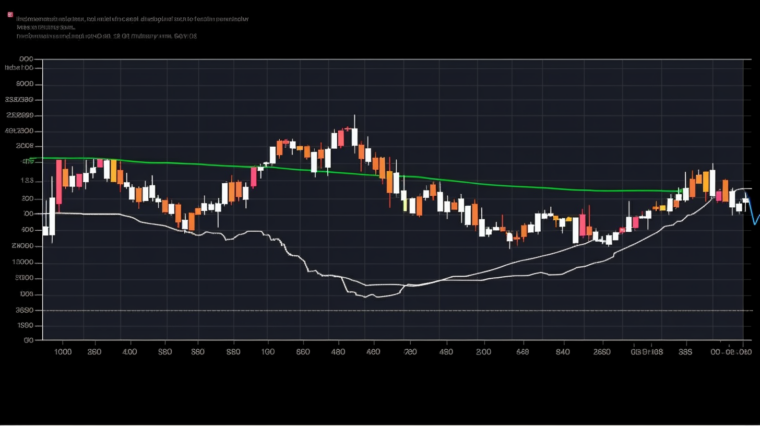Click the yellow candle at the right-side peak
The image size is (760, 426).
click(707, 181)
